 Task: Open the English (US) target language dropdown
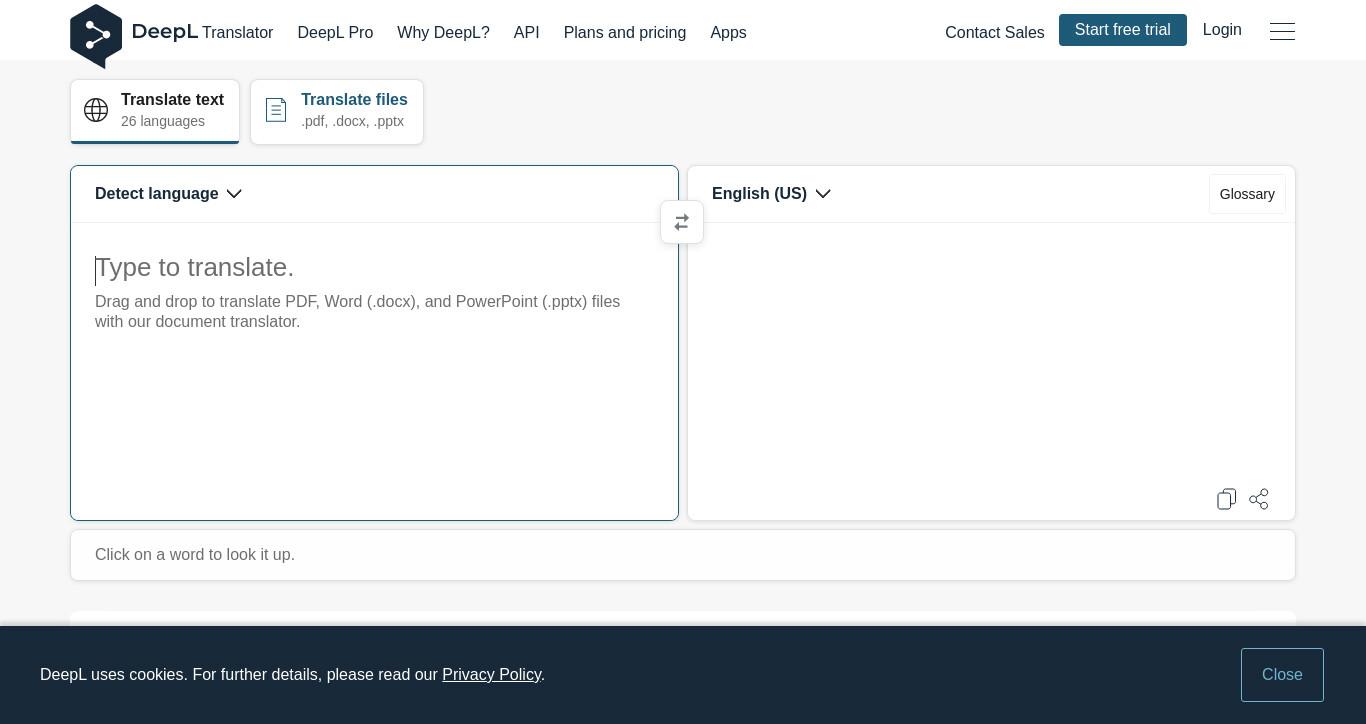(771, 194)
